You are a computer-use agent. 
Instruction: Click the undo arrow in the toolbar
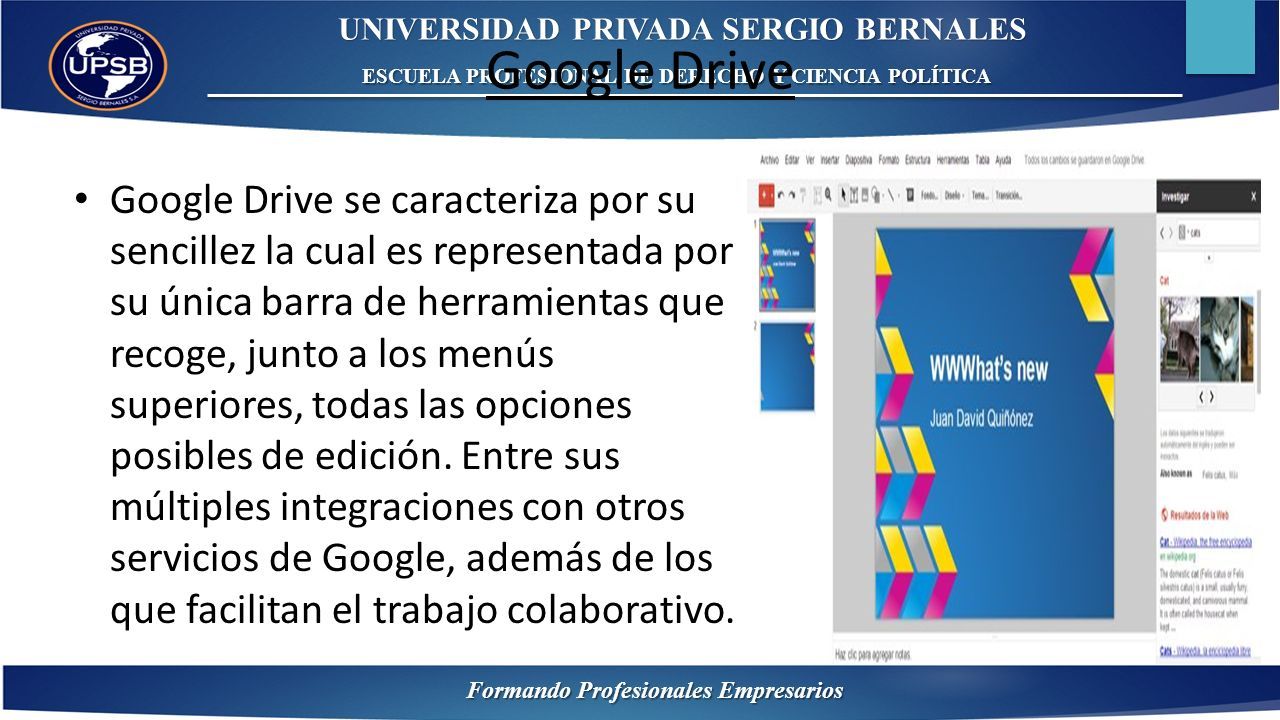[x=781, y=195]
